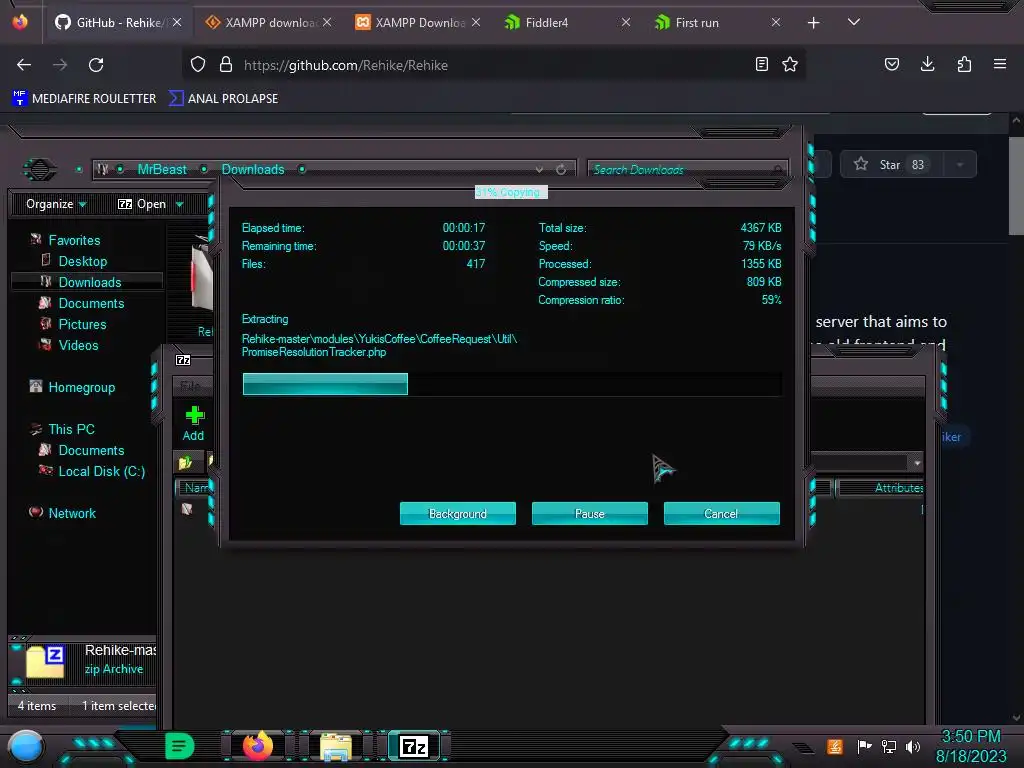
Task: Star the Rehike repository
Action: 889,165
